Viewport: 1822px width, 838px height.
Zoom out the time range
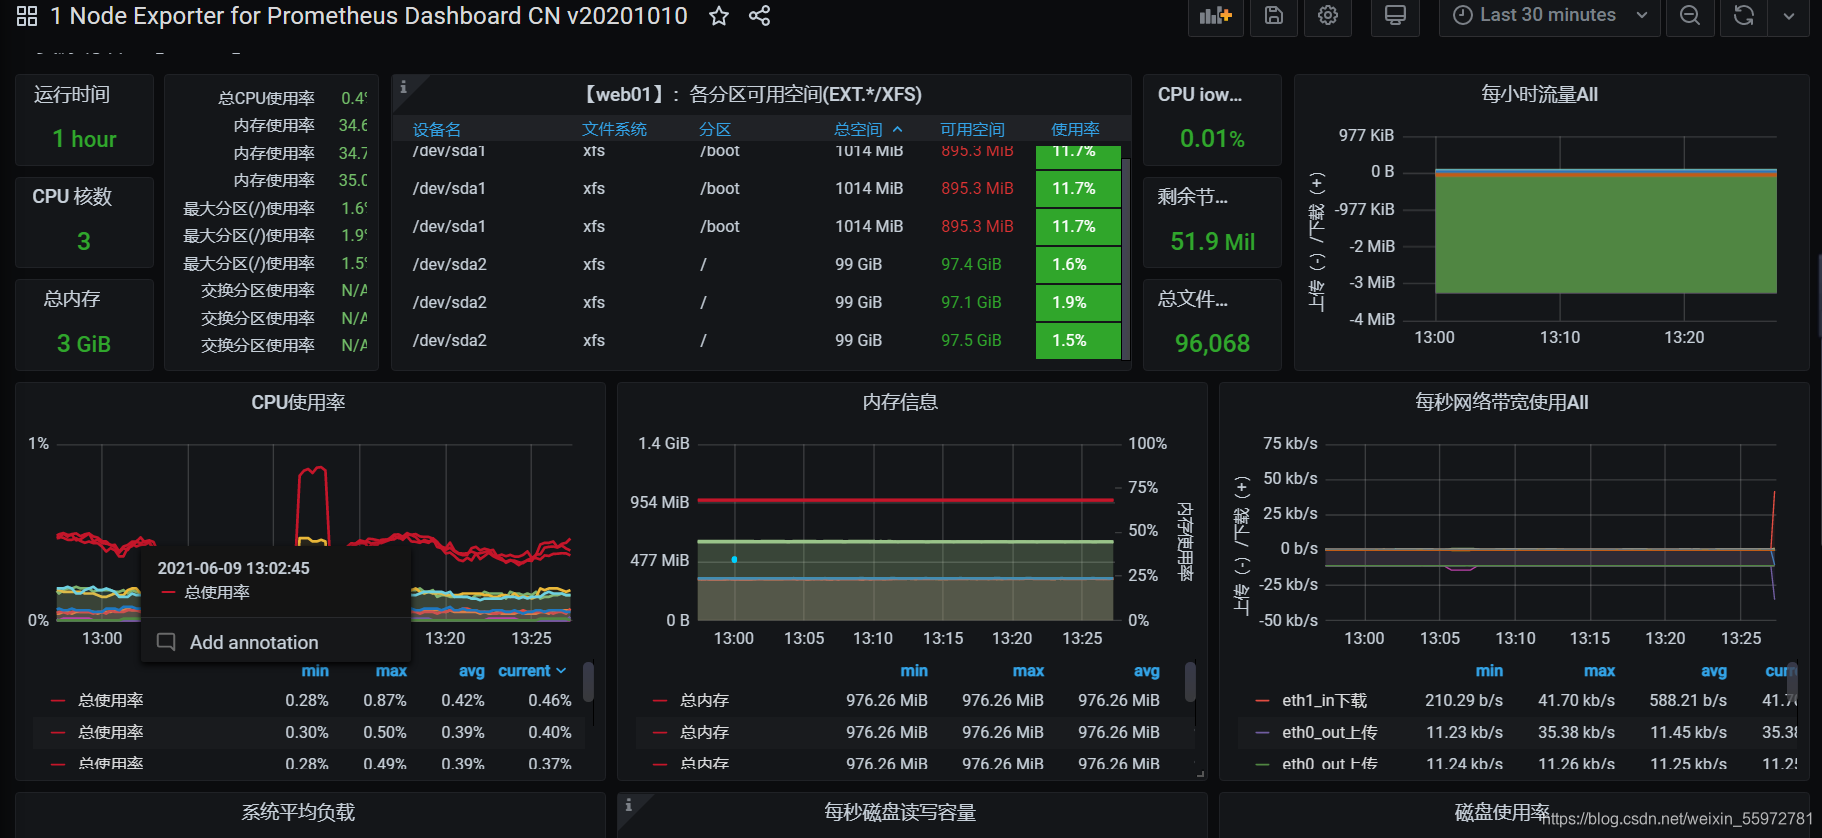[x=1690, y=16]
